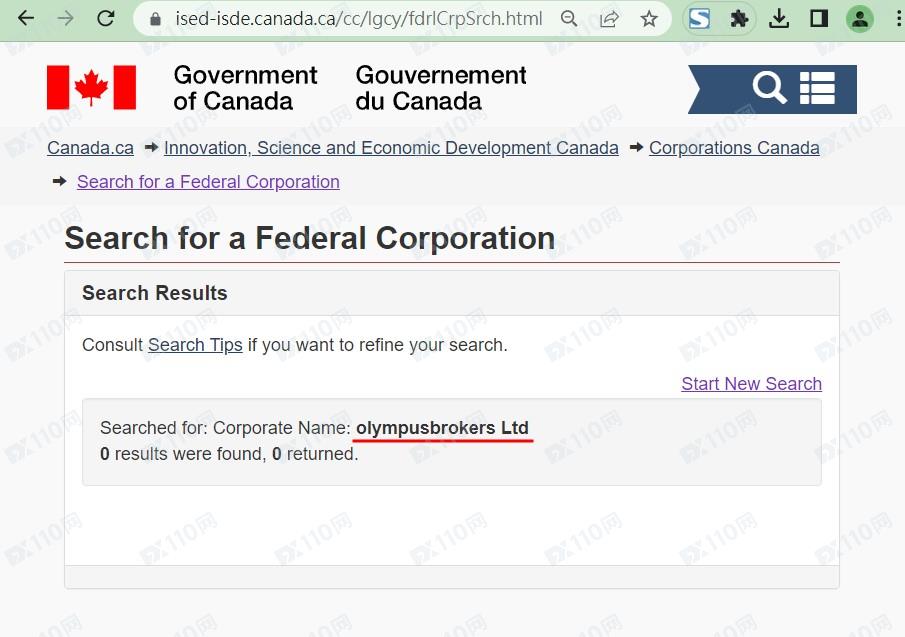
Task: Reload the current page
Action: 104,19
